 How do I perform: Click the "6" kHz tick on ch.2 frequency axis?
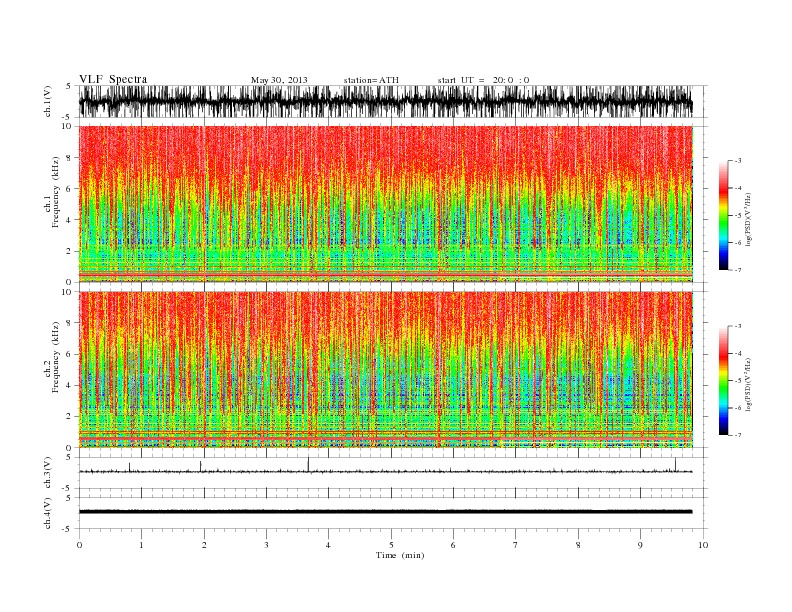69,354
